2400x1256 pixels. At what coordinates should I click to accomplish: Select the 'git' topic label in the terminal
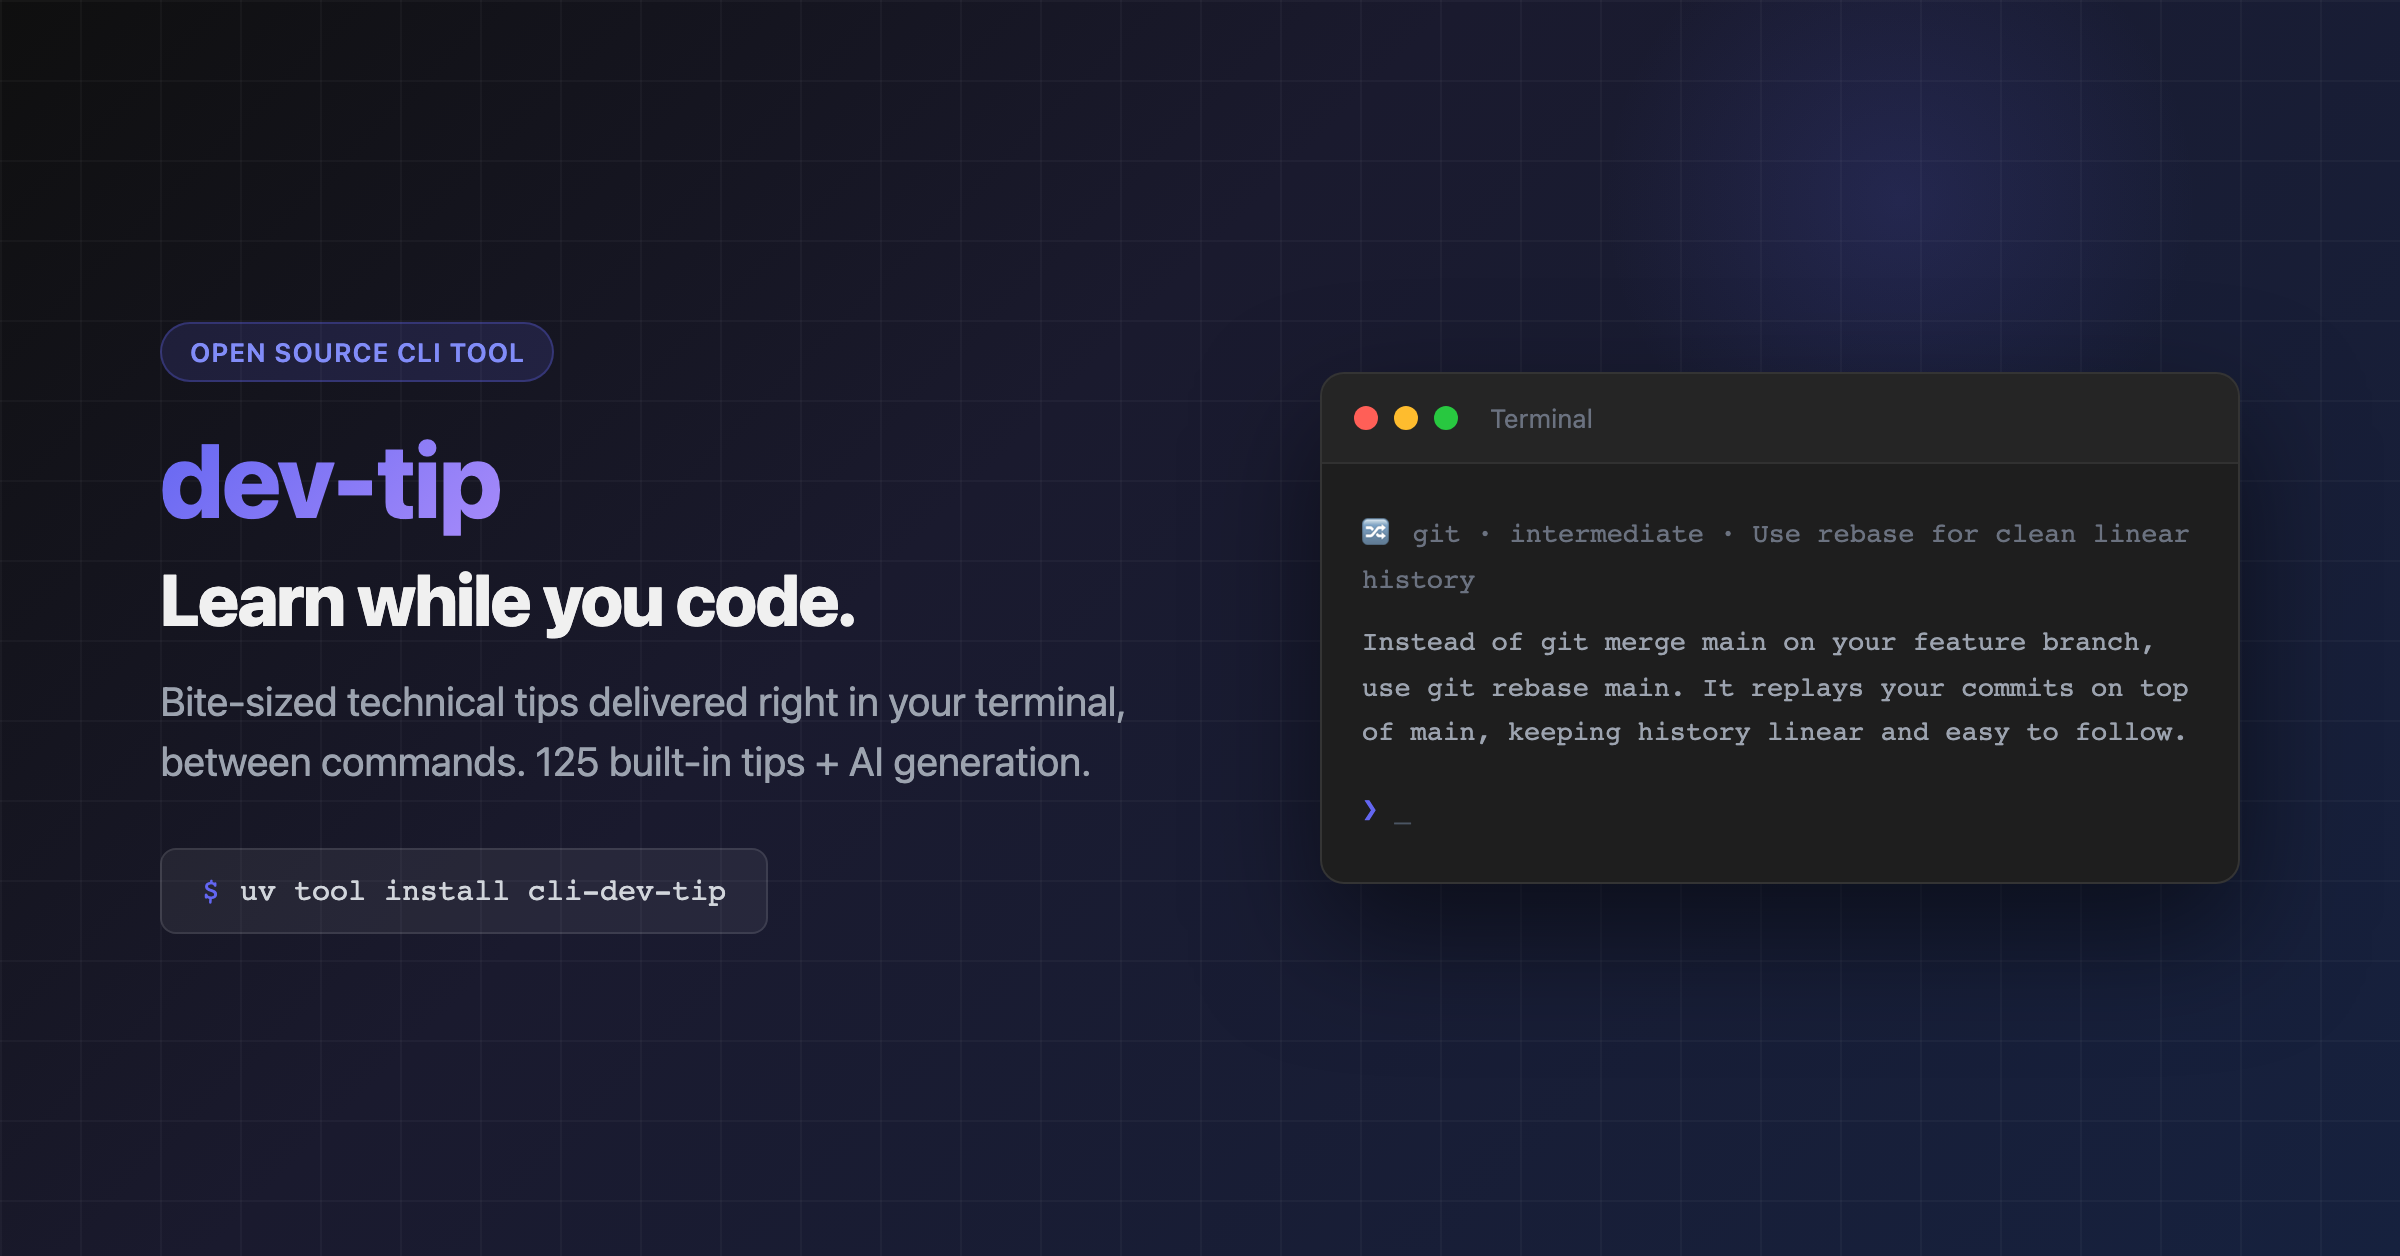click(x=1436, y=534)
